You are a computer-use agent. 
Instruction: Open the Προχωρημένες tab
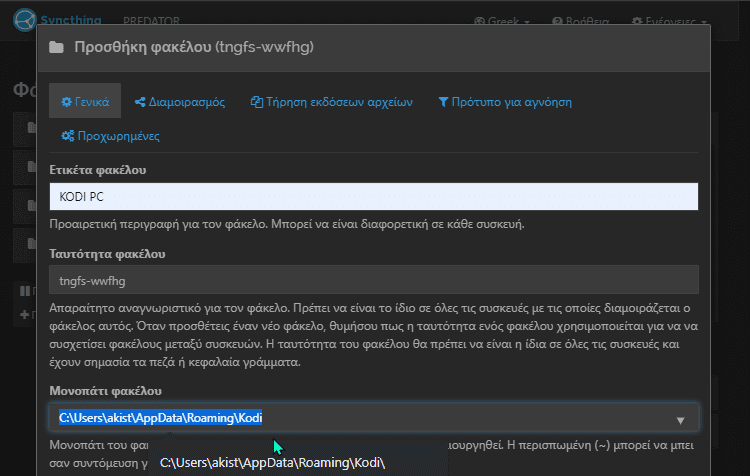pos(110,136)
